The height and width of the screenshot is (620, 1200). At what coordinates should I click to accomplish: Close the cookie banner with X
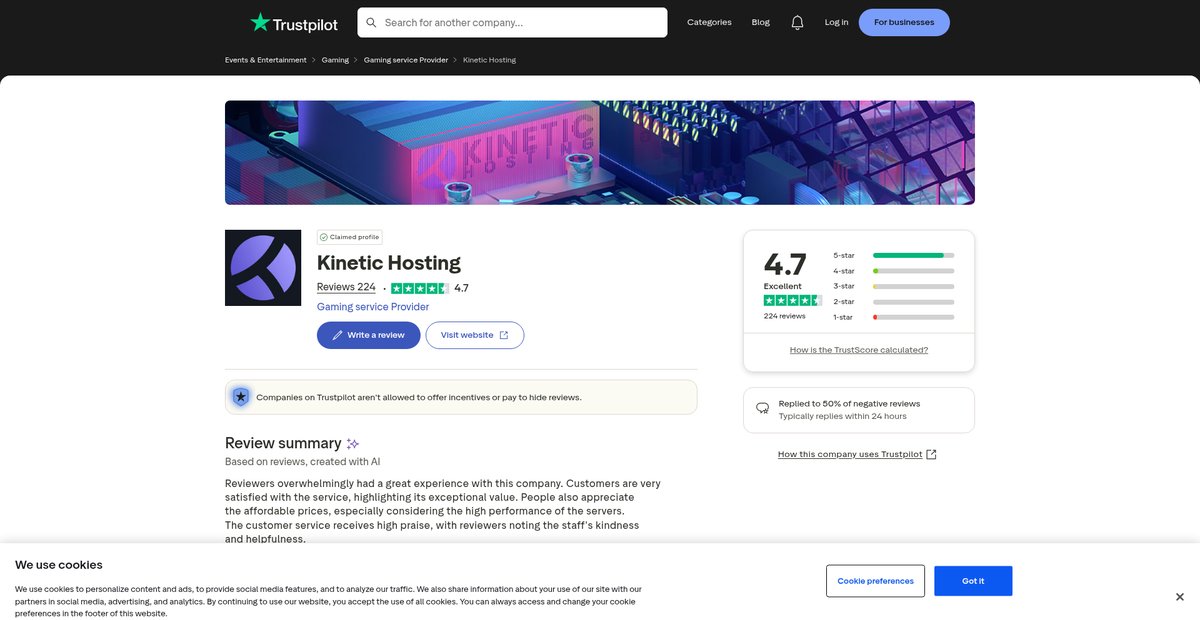pos(1180,597)
